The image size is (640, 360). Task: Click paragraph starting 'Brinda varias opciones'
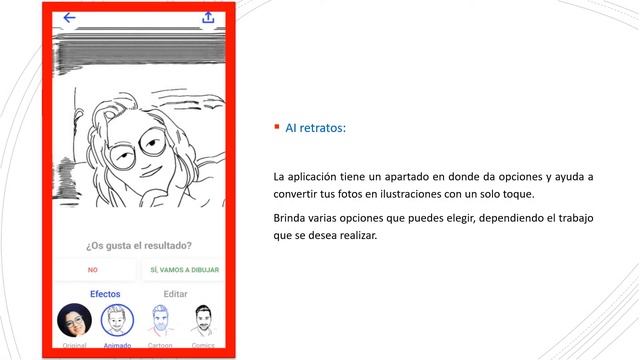(433, 227)
